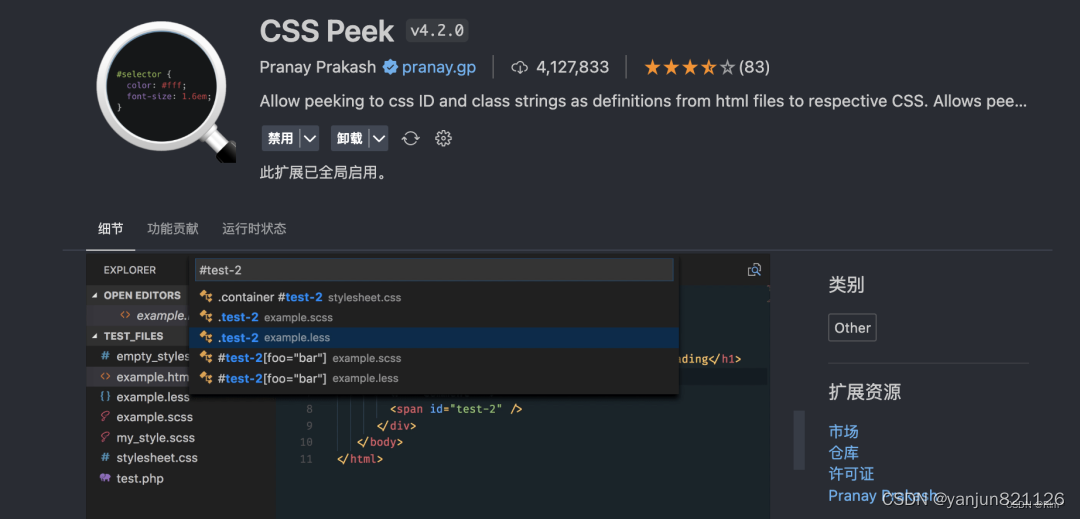Click the span id="test-2" code line

pos(456,409)
